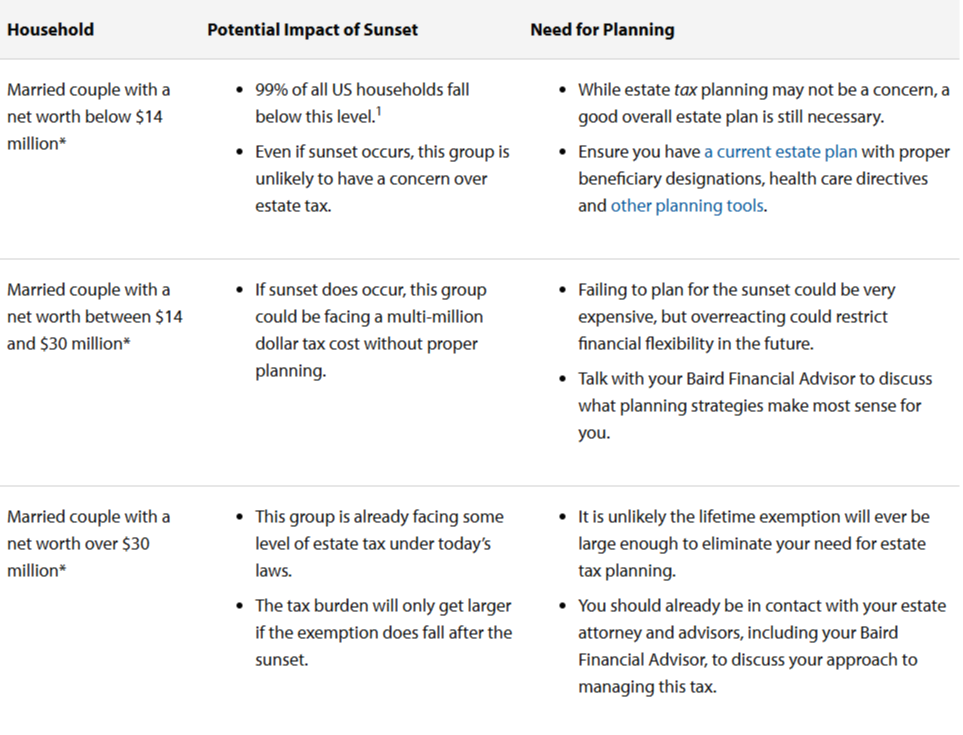
Task: Click the '99% of all US households' bullet
Action: coord(362,102)
